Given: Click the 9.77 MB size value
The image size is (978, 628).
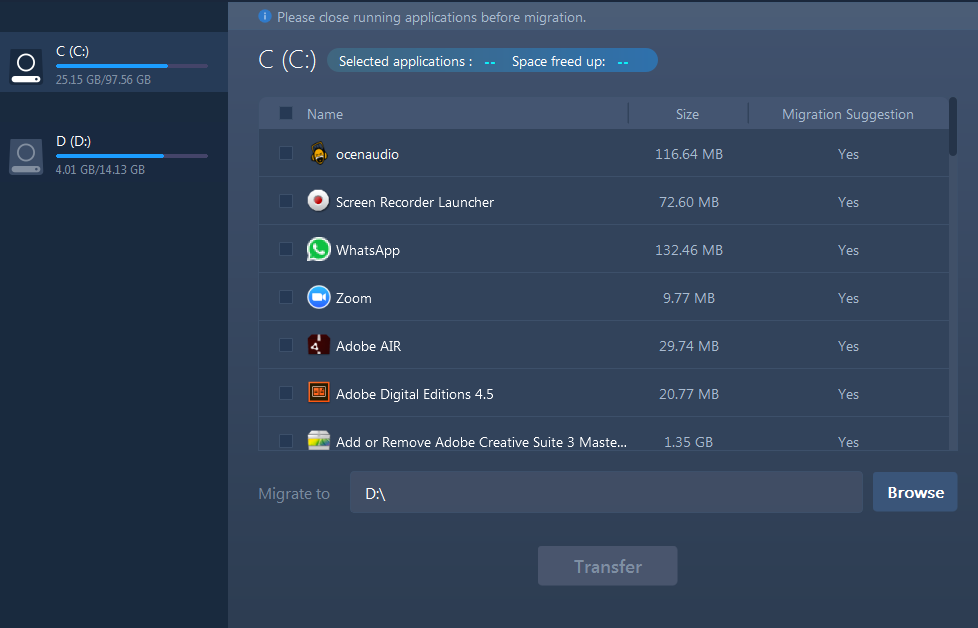Looking at the screenshot, I should [x=689, y=298].
